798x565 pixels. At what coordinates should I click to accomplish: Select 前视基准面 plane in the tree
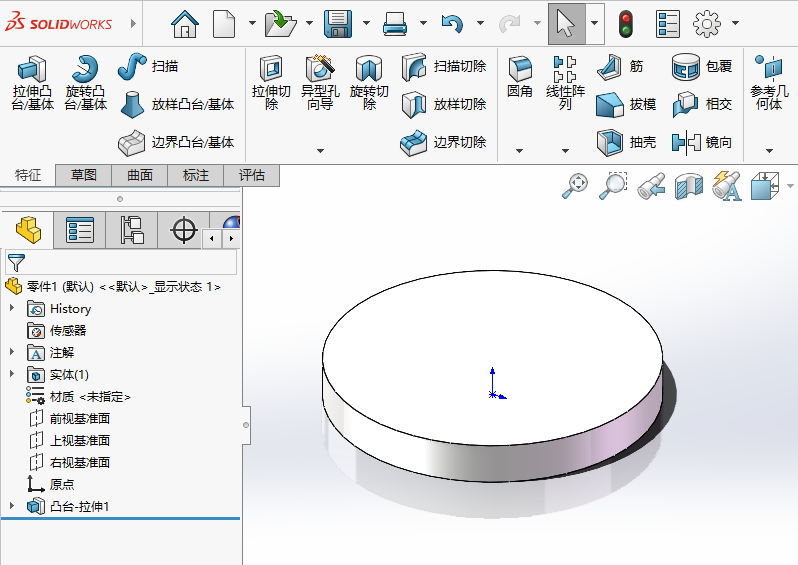coord(79,419)
